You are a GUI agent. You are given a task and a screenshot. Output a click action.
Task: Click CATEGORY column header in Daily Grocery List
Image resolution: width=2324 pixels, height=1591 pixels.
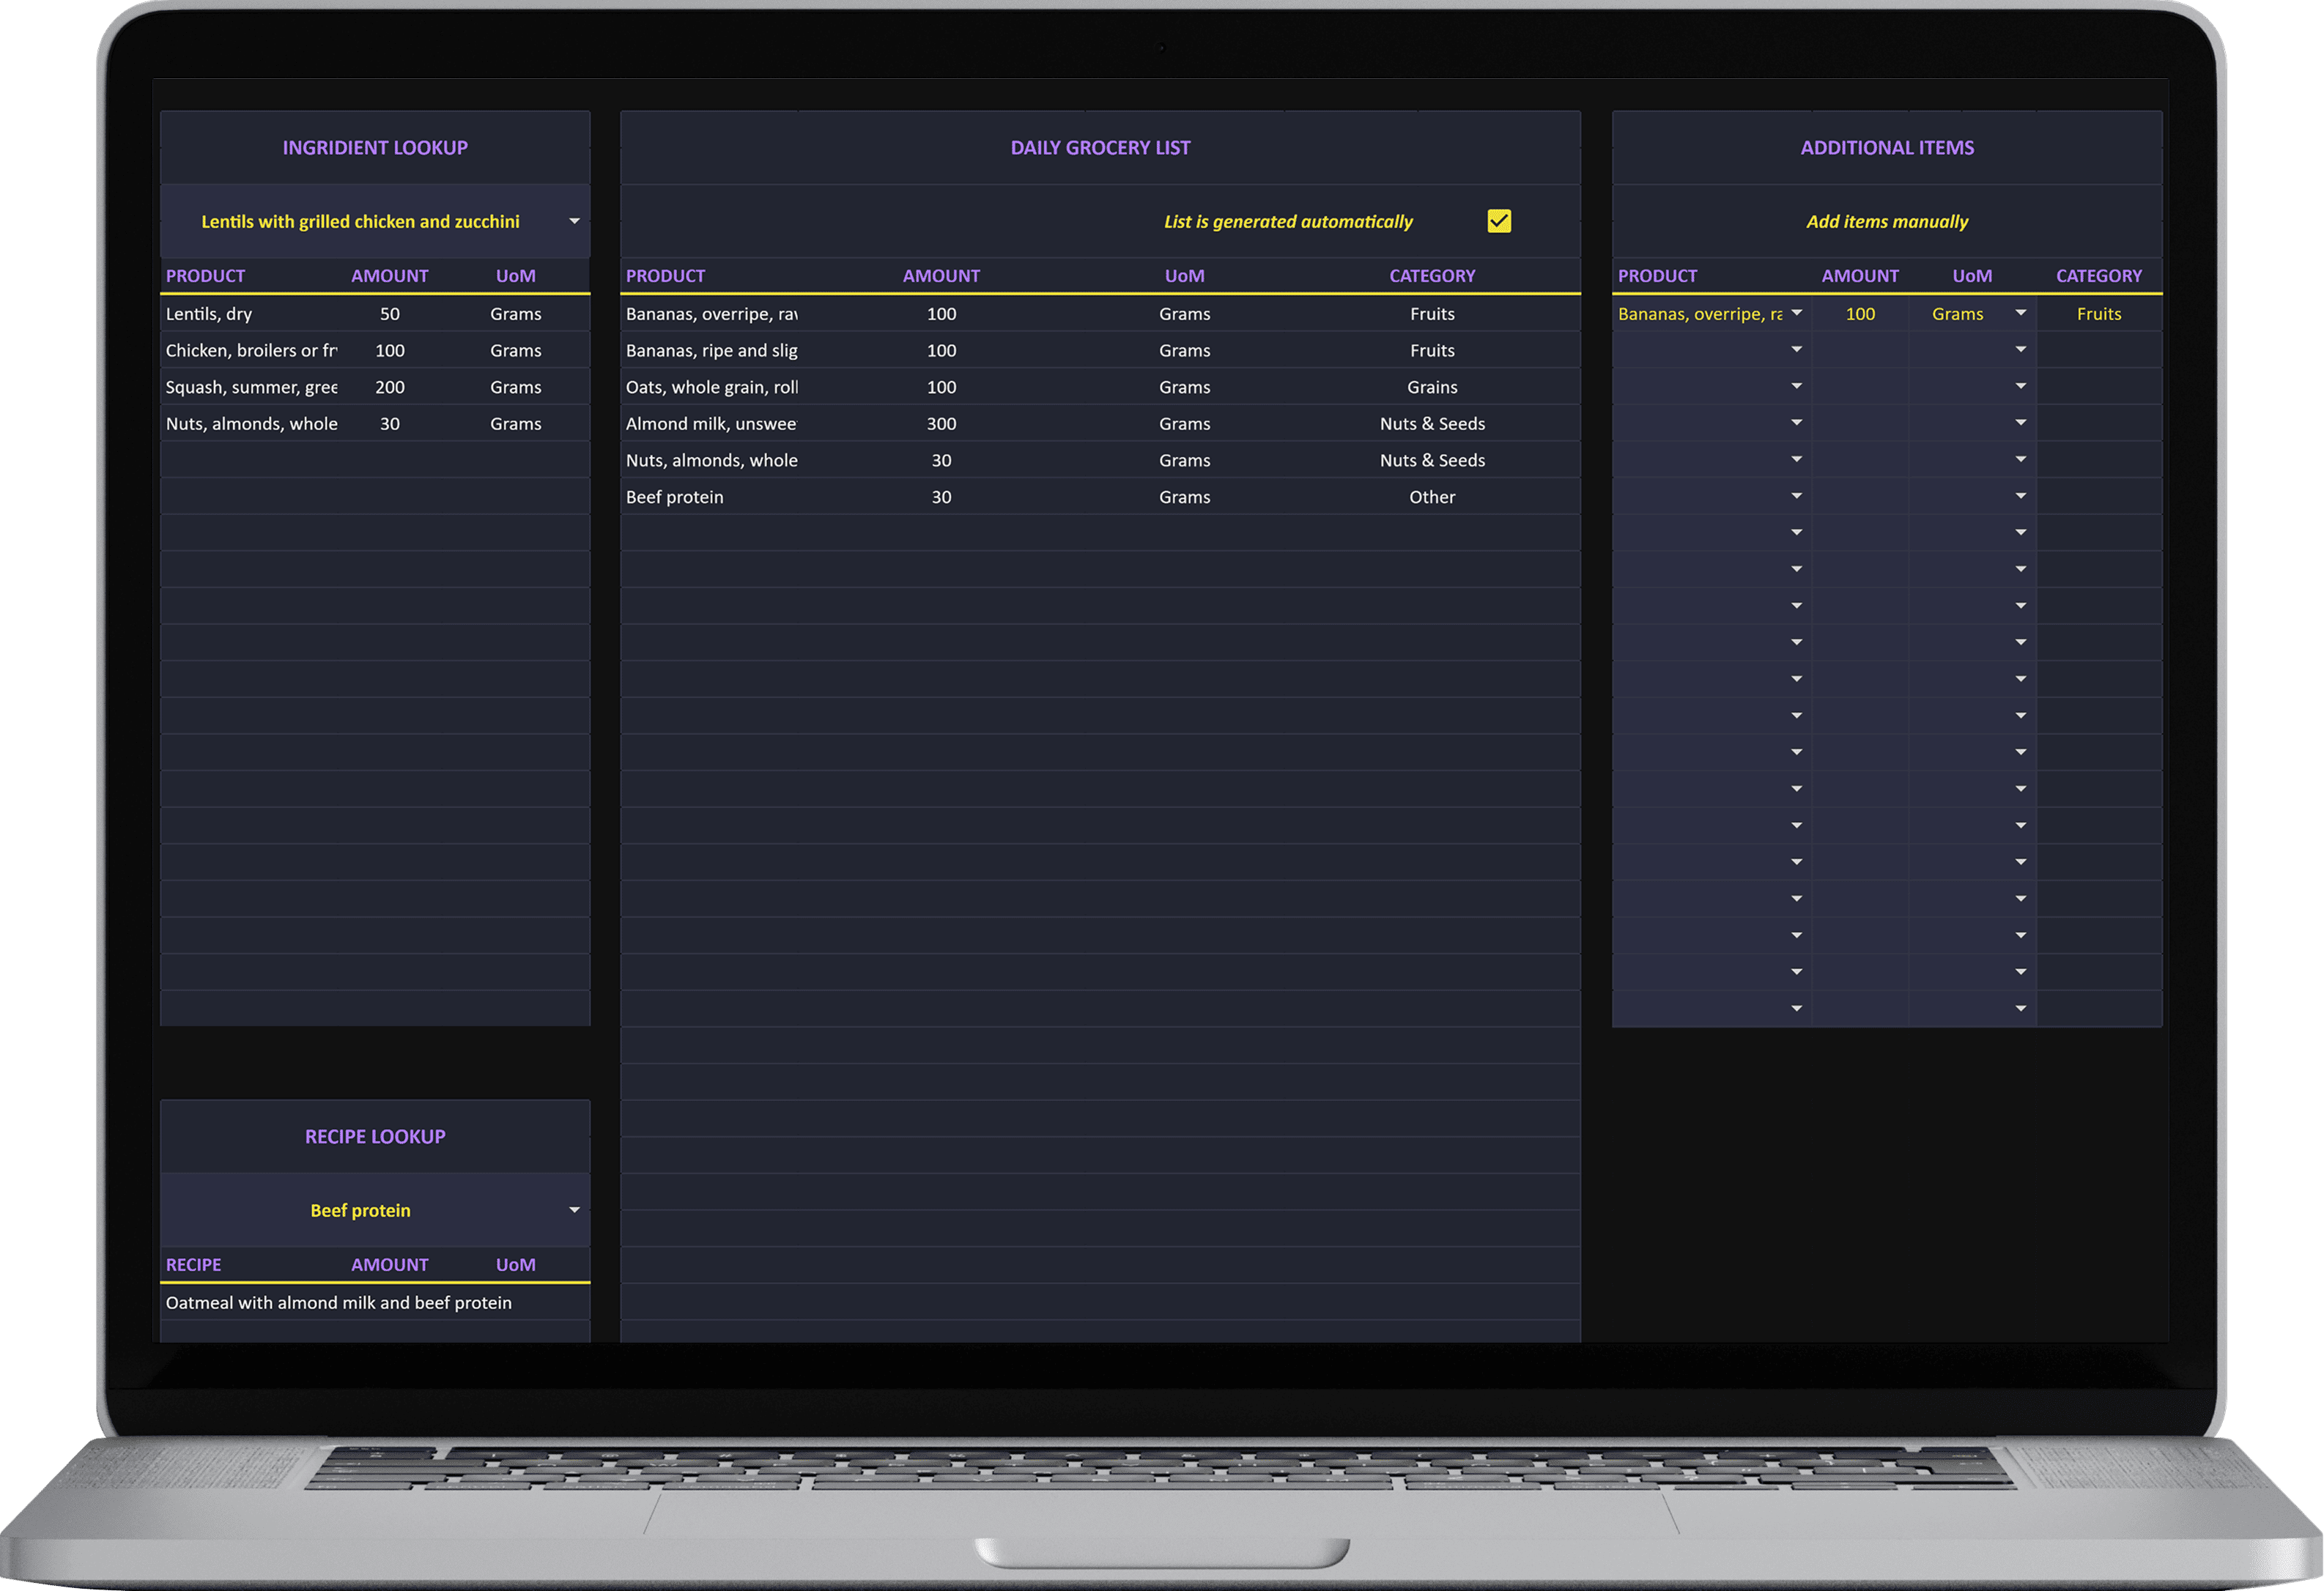point(1431,276)
